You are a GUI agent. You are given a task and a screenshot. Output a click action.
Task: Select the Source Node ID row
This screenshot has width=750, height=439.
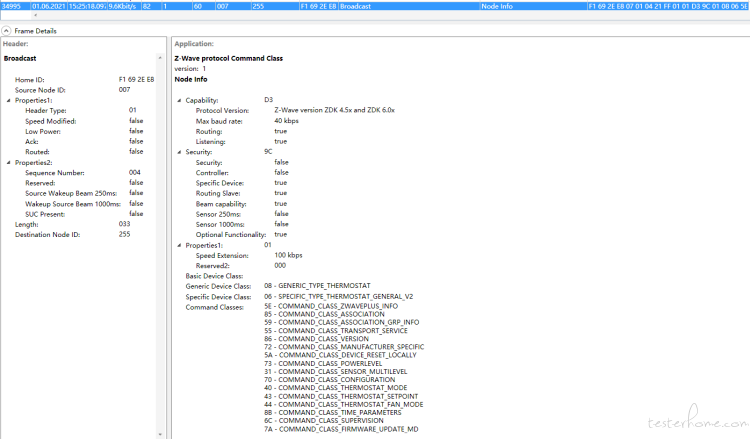point(72,90)
